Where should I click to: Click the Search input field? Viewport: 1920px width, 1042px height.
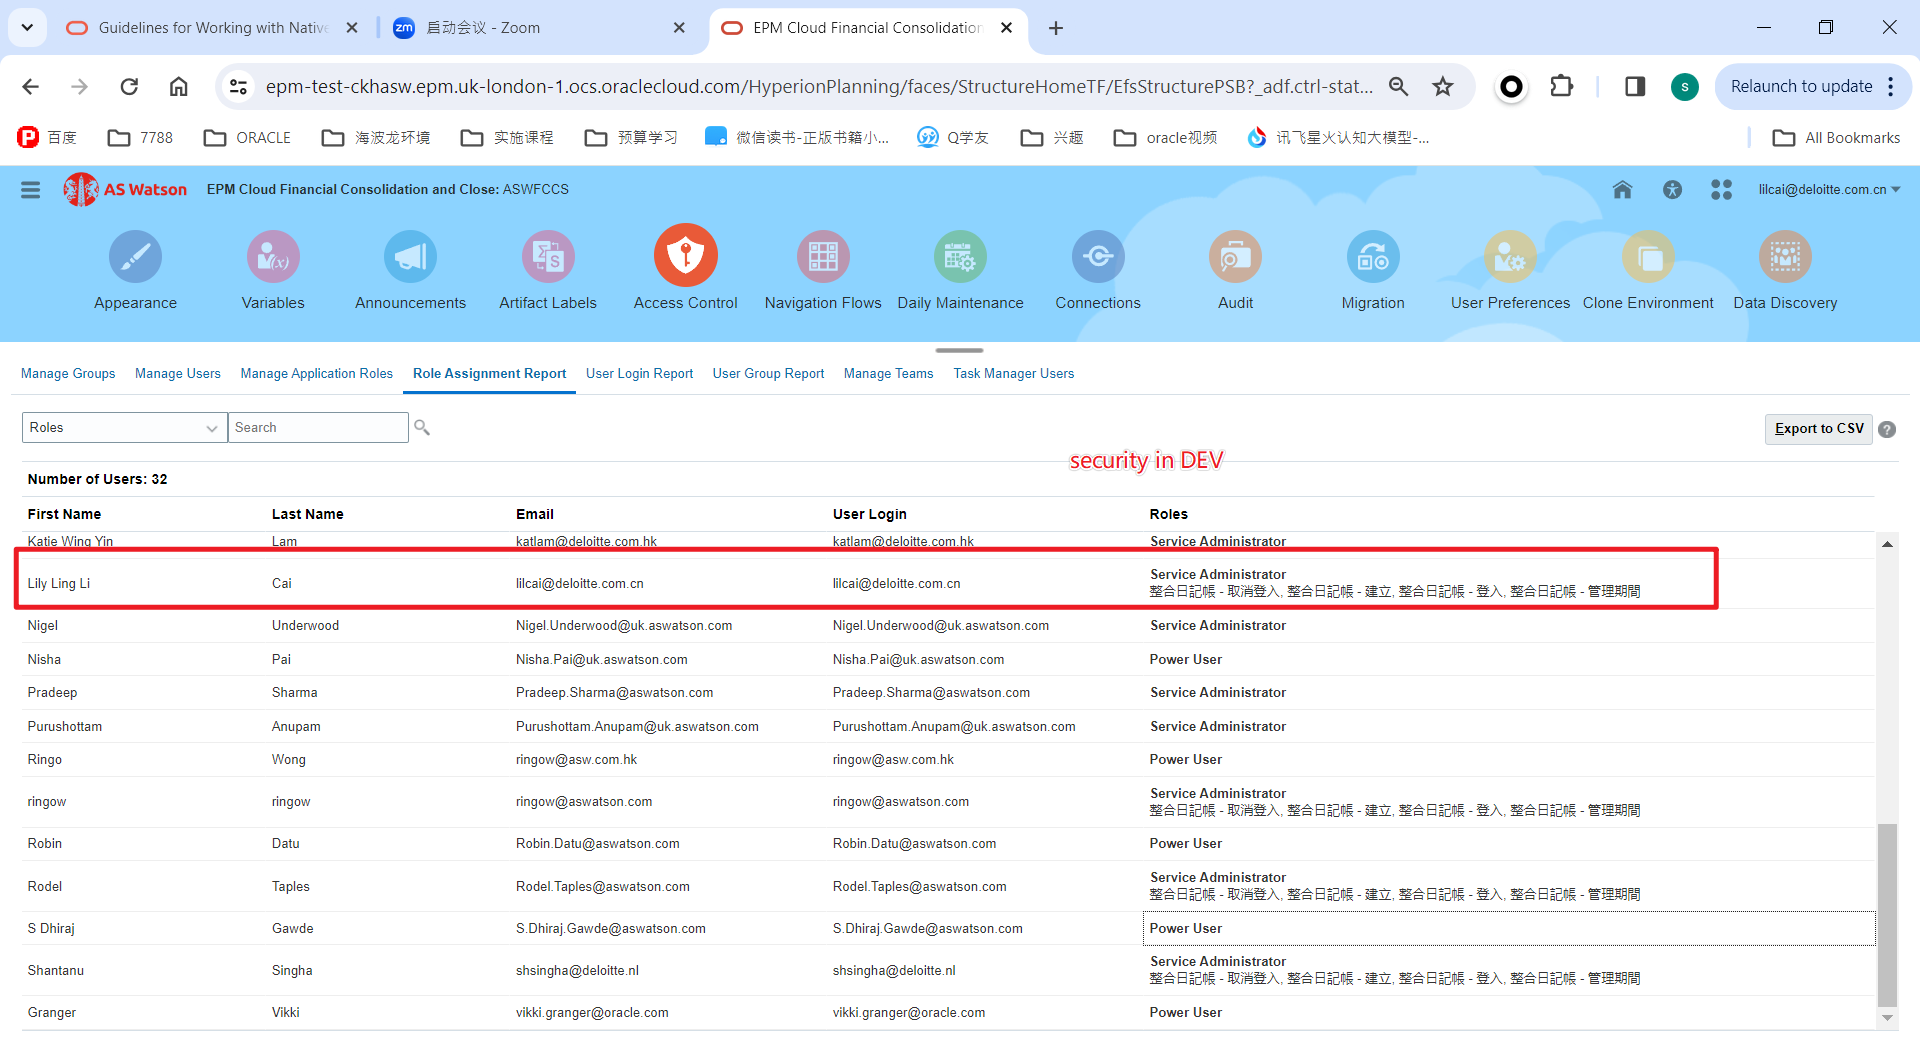pyautogui.click(x=318, y=428)
